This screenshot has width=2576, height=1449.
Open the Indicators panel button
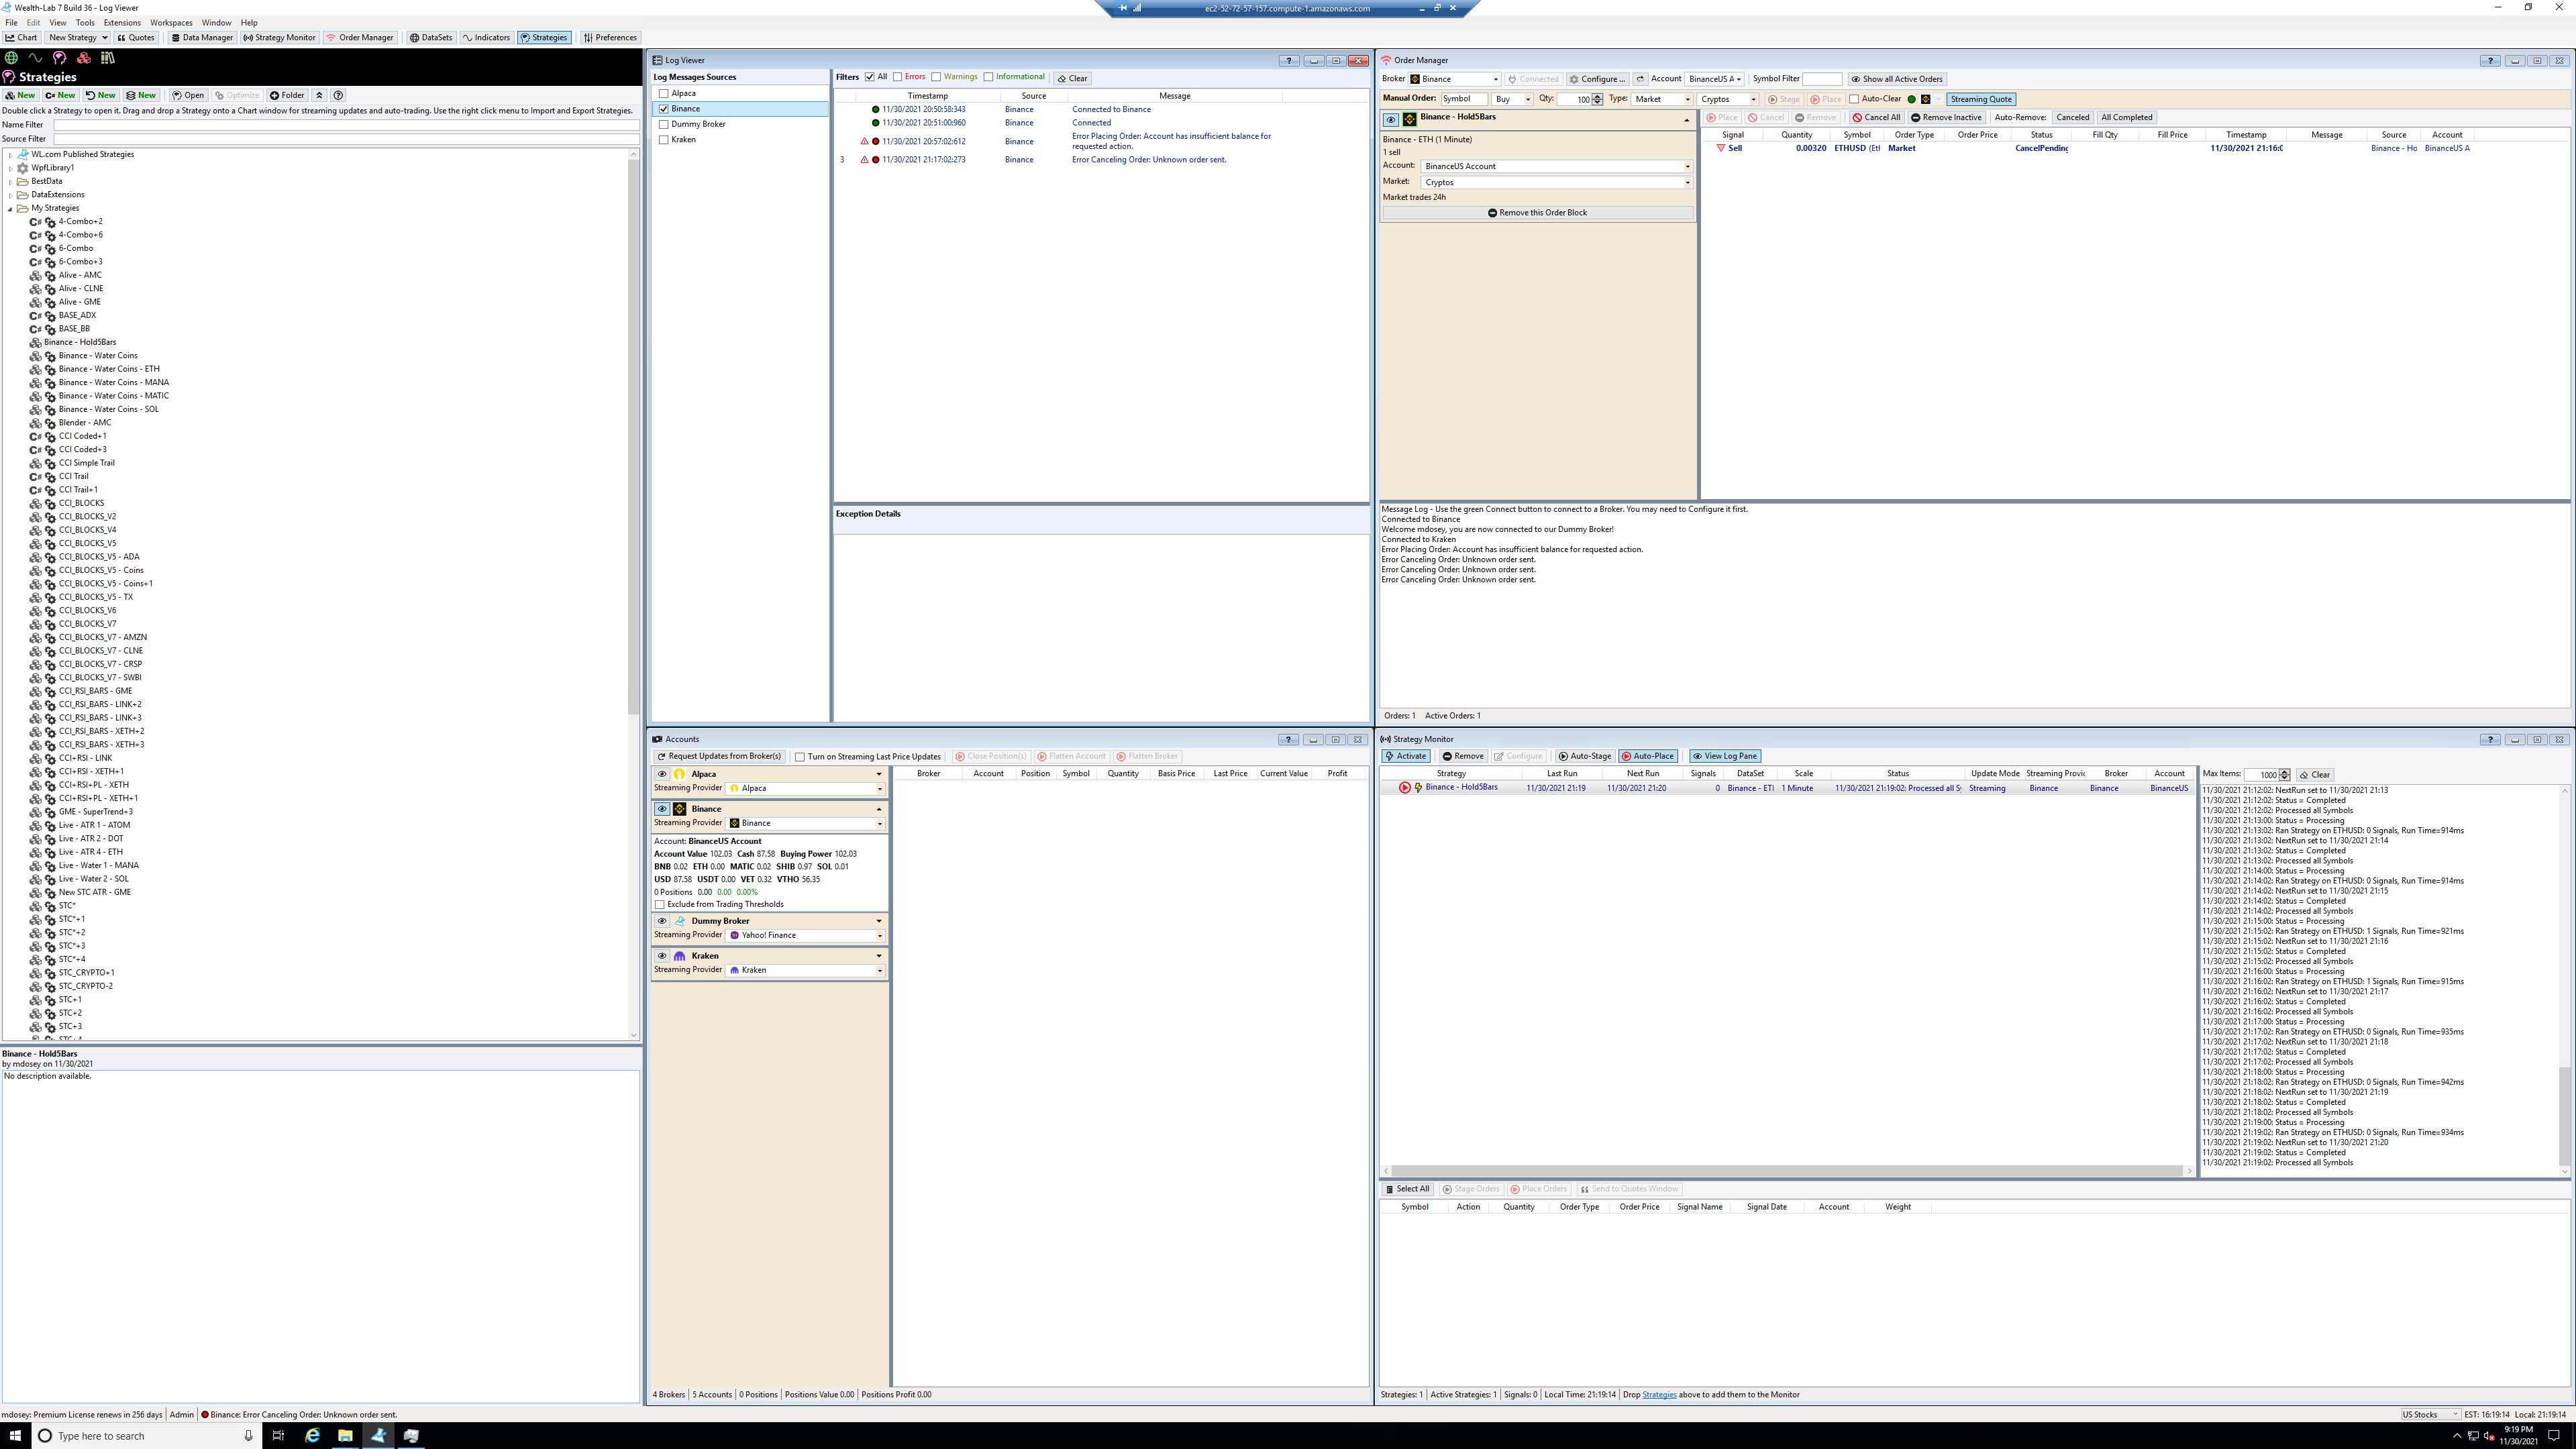(486, 37)
